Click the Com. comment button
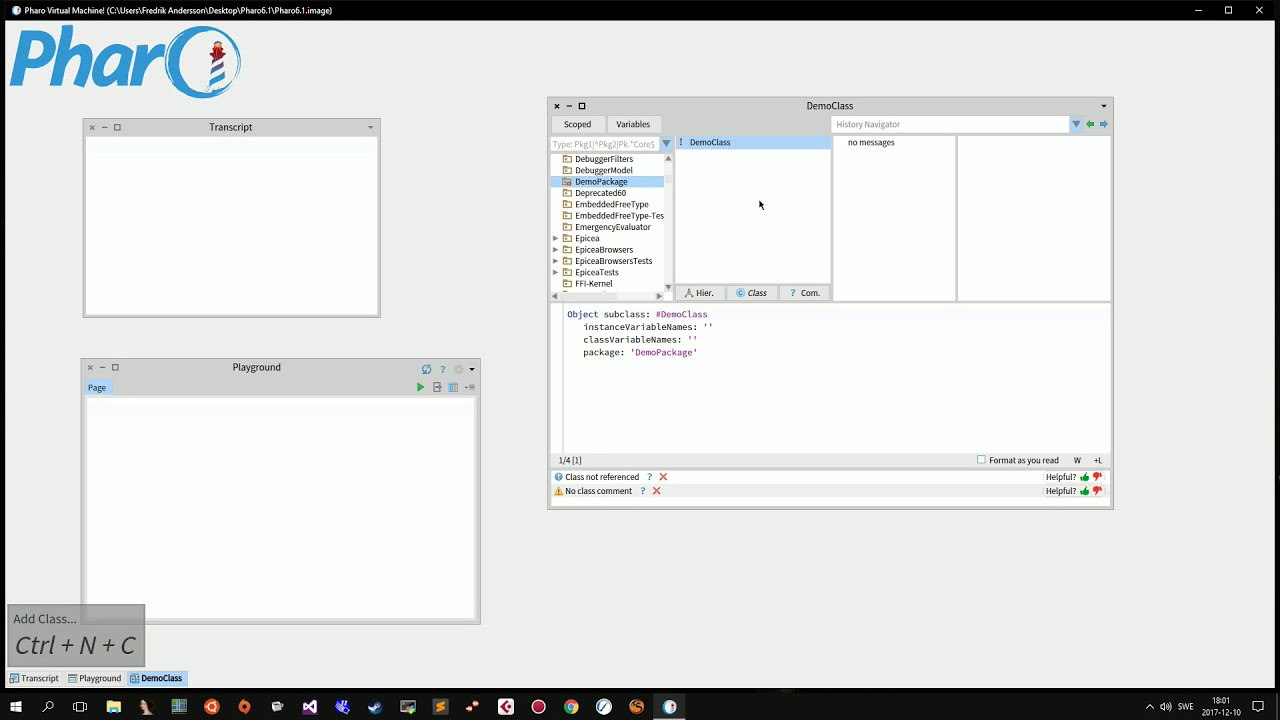The height and width of the screenshot is (720, 1280). [804, 293]
